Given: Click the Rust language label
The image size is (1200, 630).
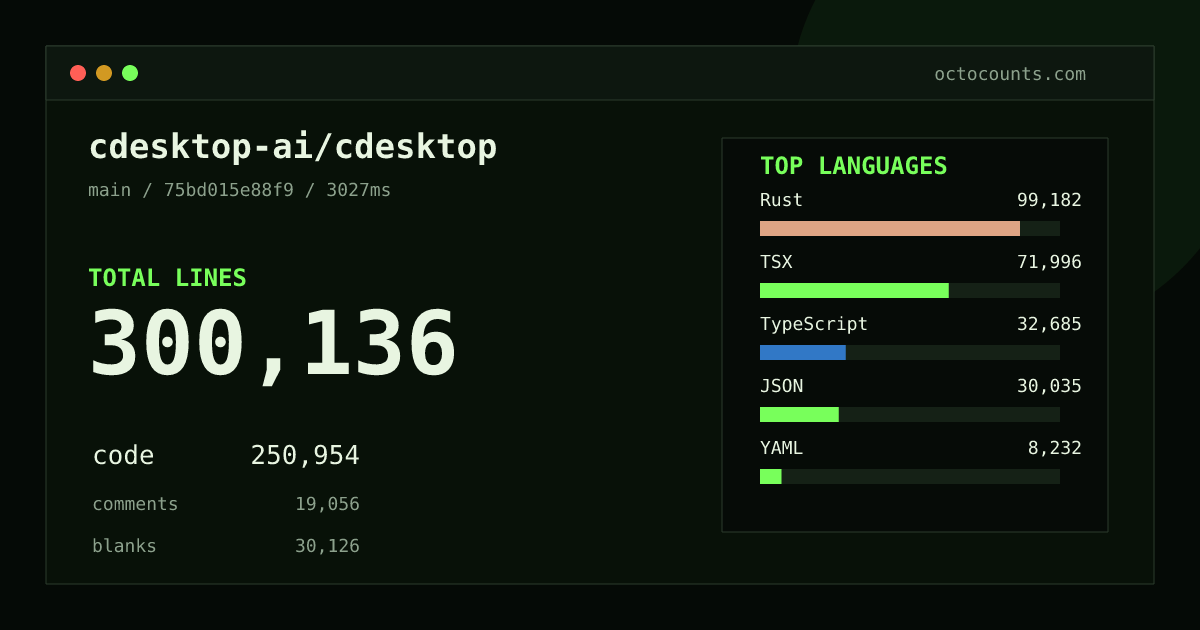Looking at the screenshot, I should click(x=781, y=200).
